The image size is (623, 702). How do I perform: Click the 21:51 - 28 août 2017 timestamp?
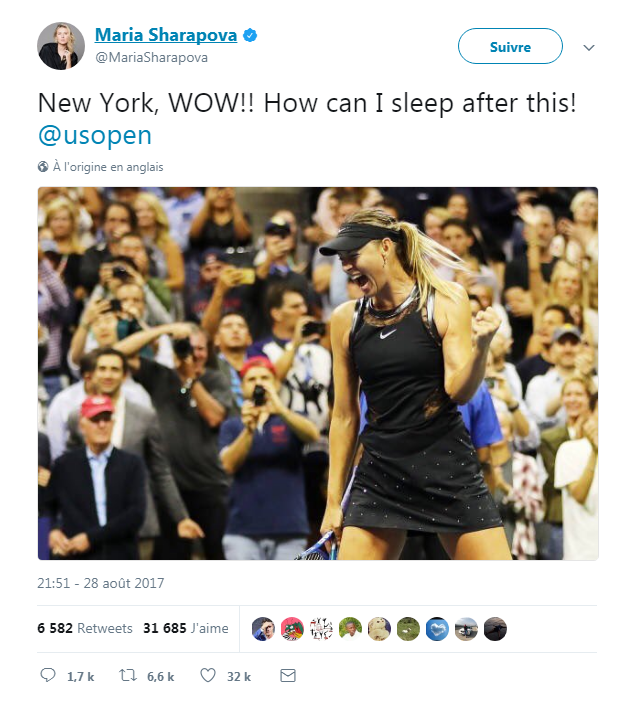point(101,583)
